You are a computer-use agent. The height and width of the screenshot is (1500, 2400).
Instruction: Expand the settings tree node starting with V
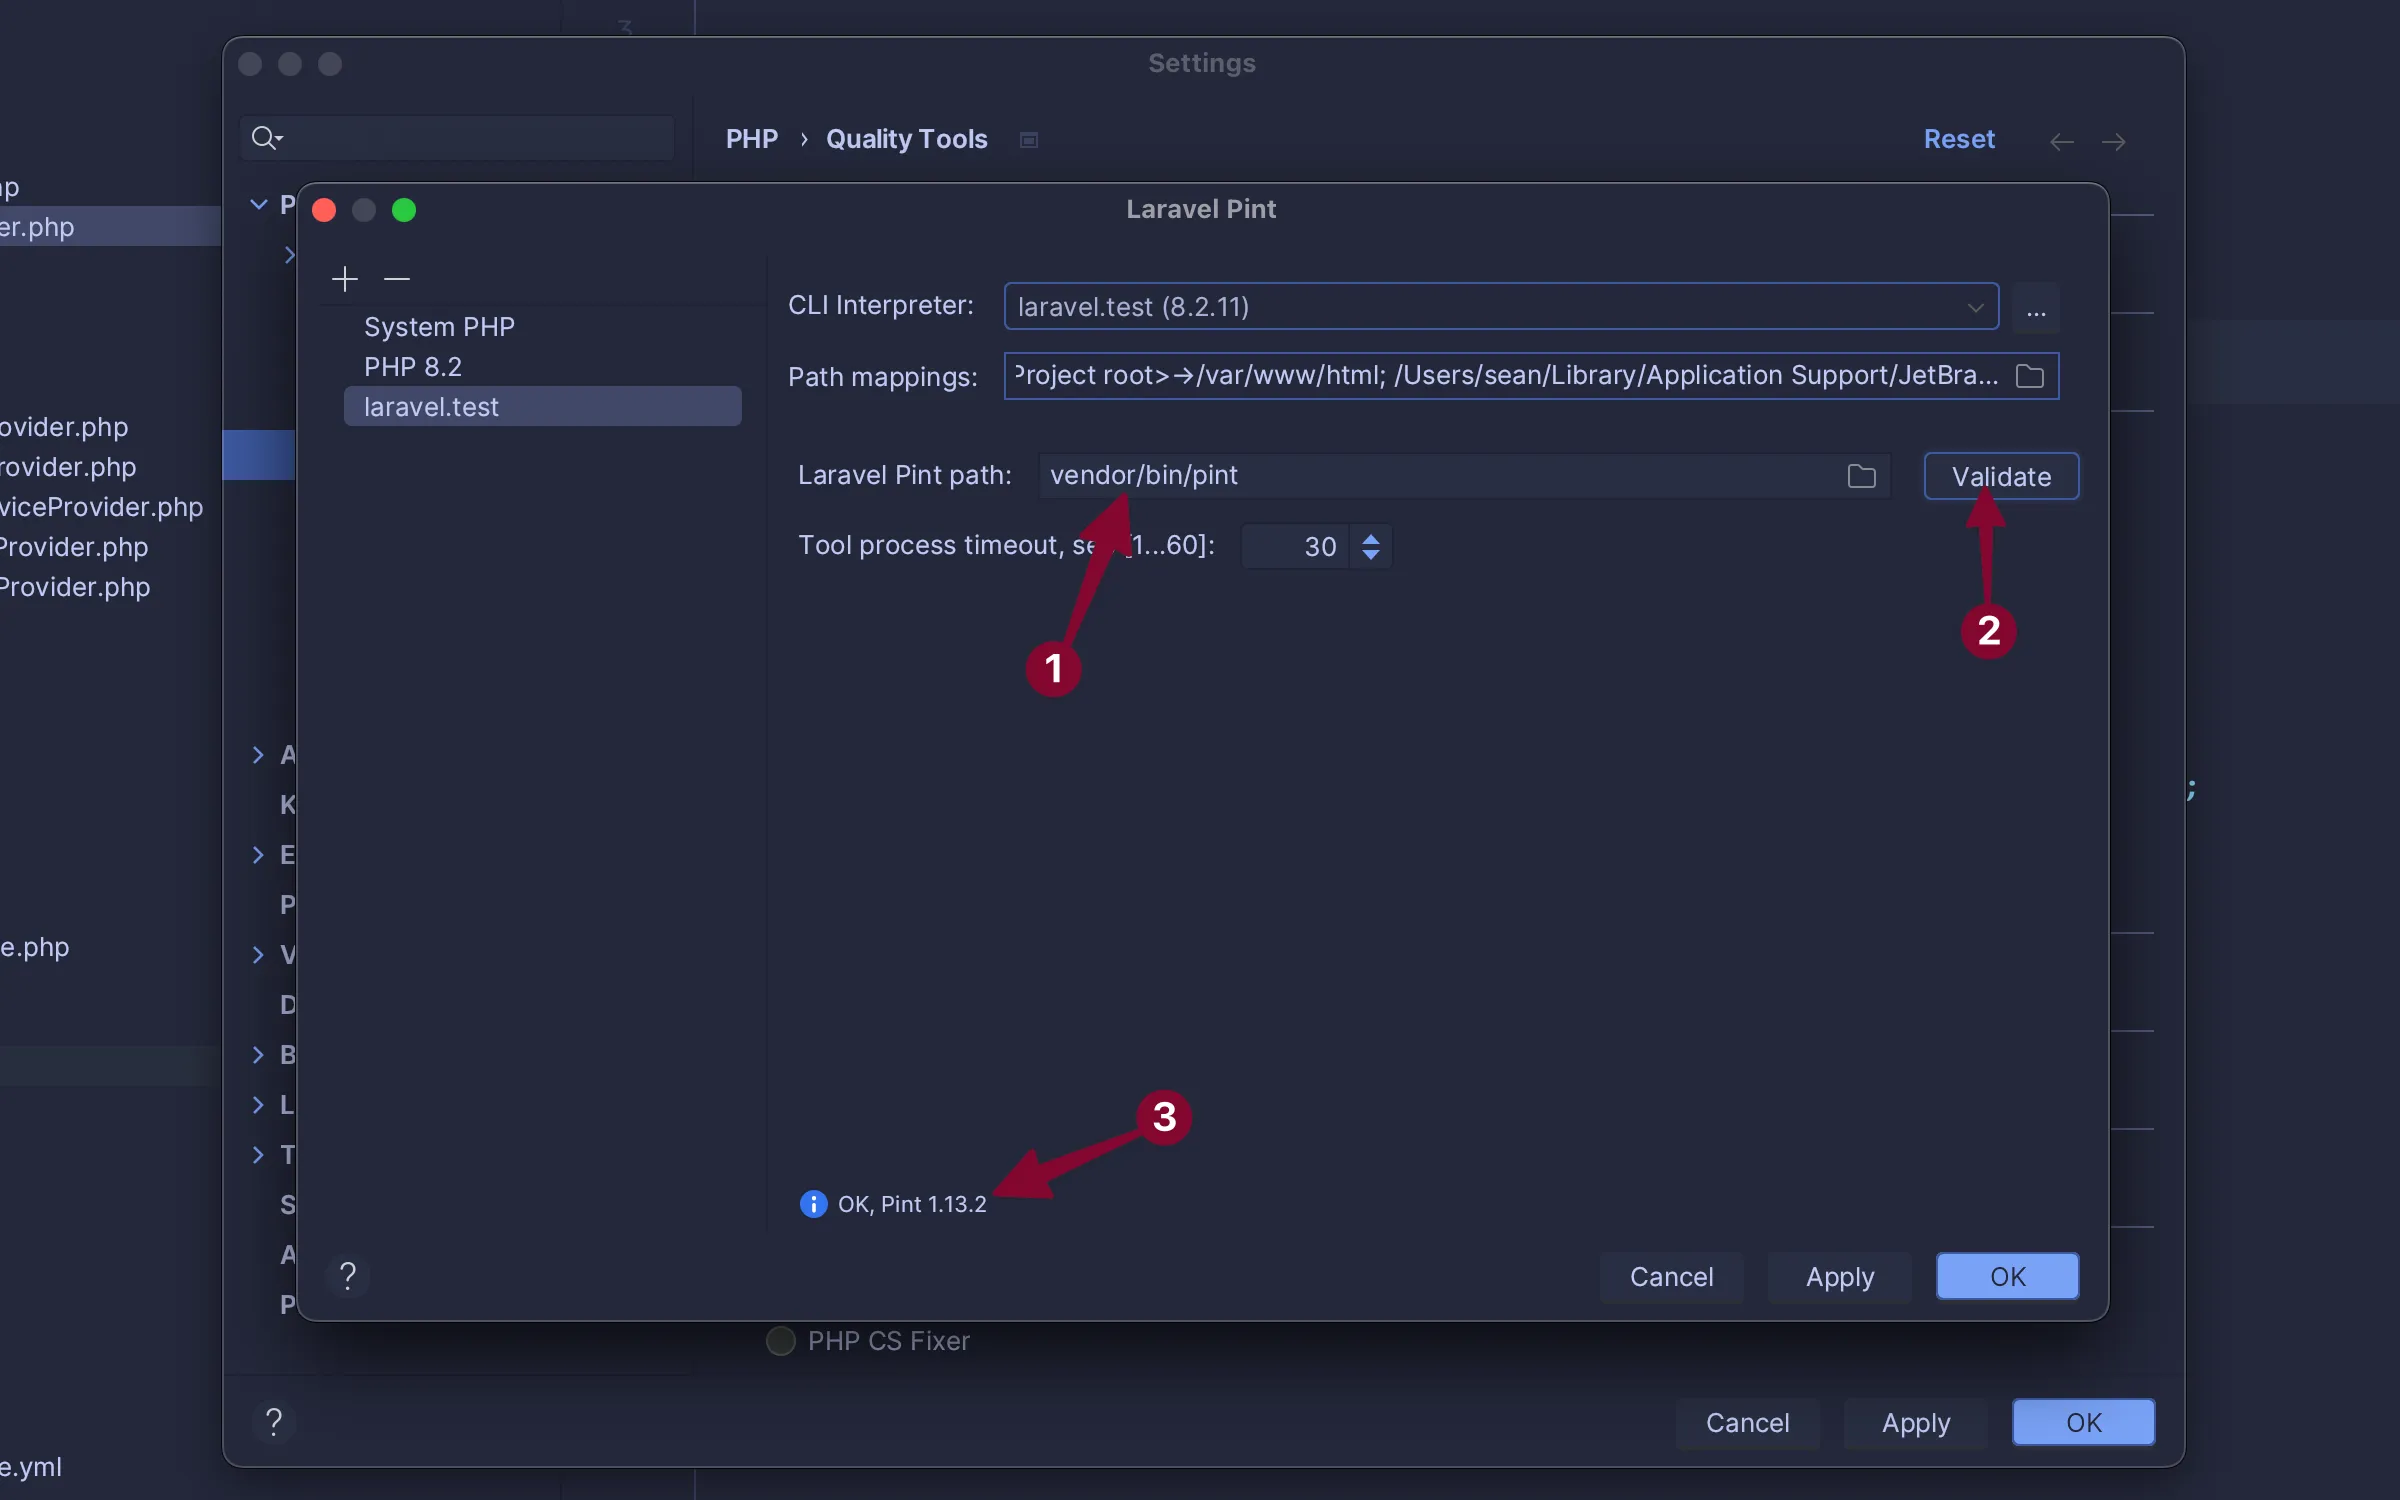(x=259, y=955)
